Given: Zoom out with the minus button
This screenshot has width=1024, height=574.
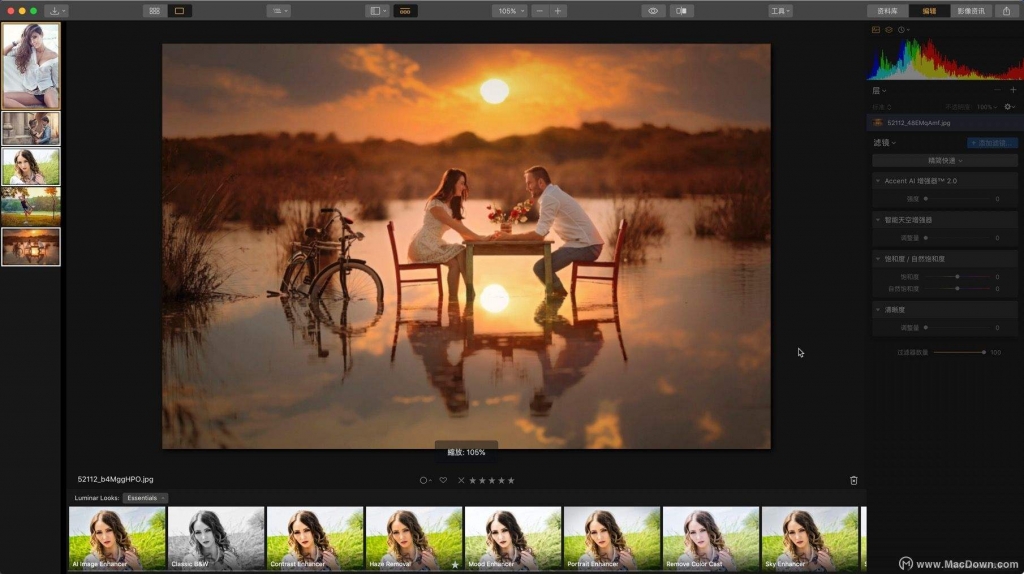Looking at the screenshot, I should click(x=539, y=11).
